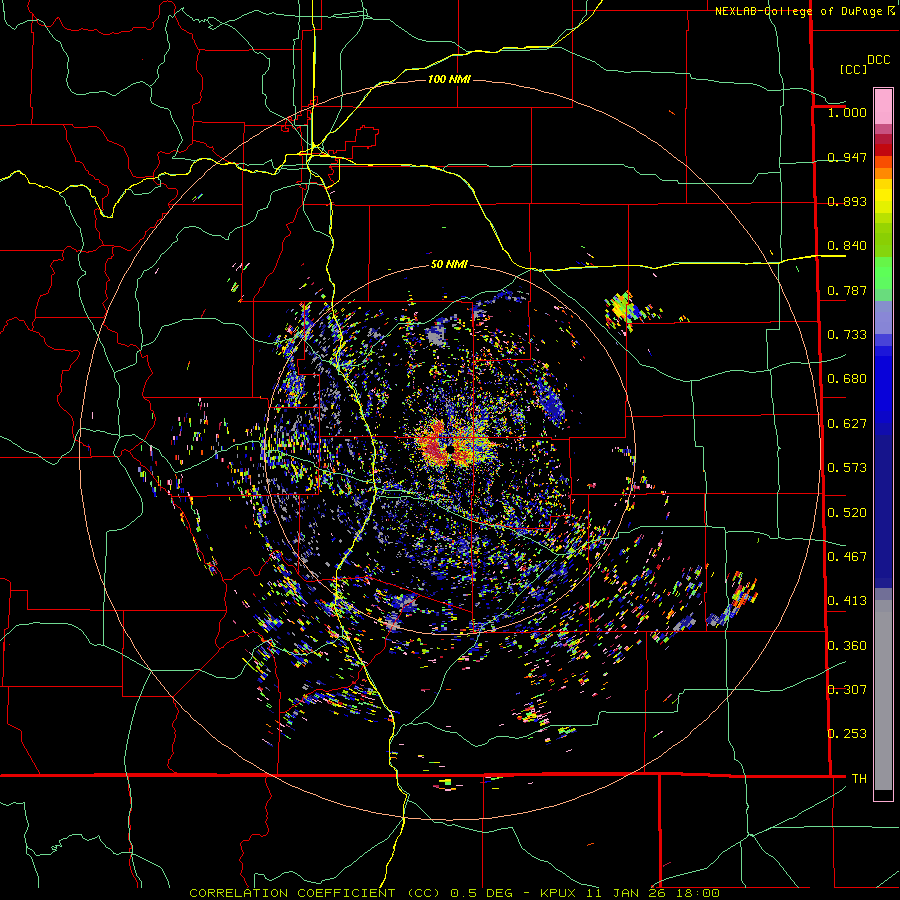Click the 100 NMI range ring label
This screenshot has height=900, width=900.
pyautogui.click(x=449, y=79)
